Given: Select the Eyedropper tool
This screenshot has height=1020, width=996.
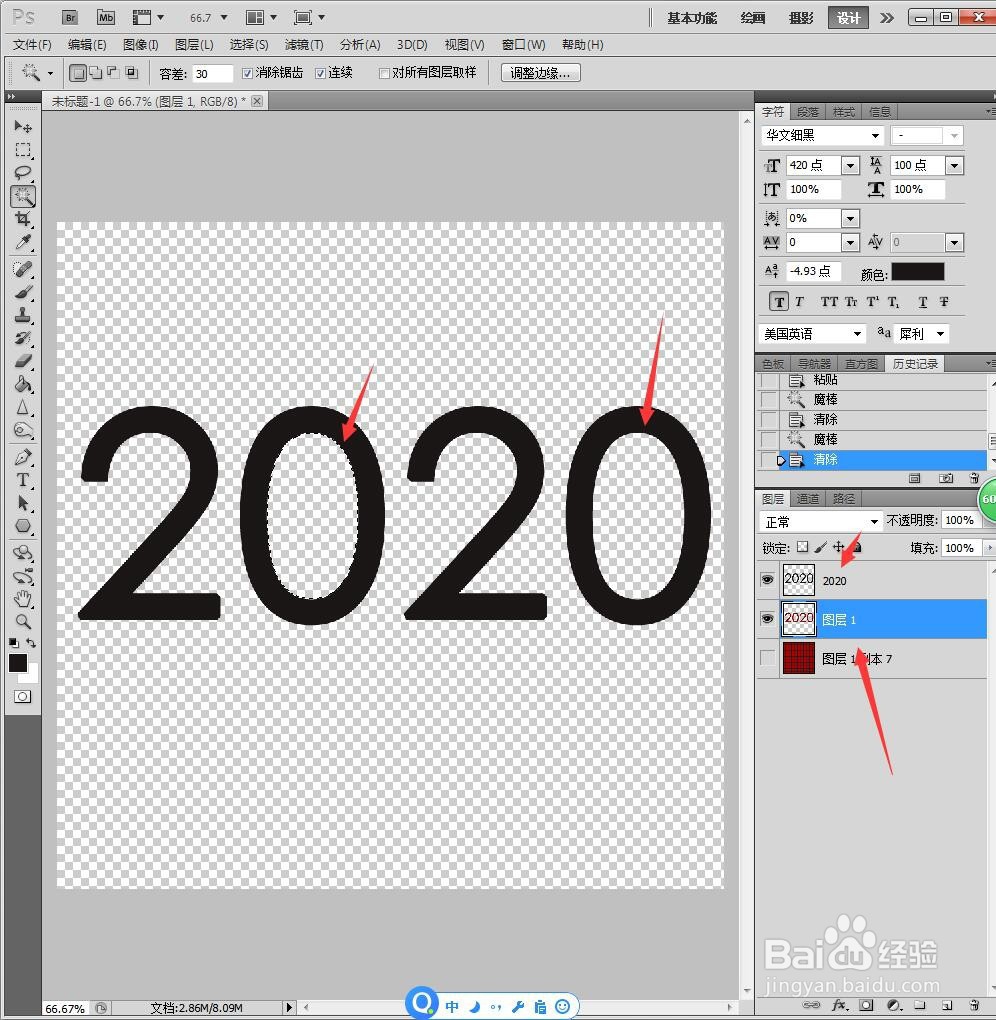Looking at the screenshot, I should [x=23, y=242].
